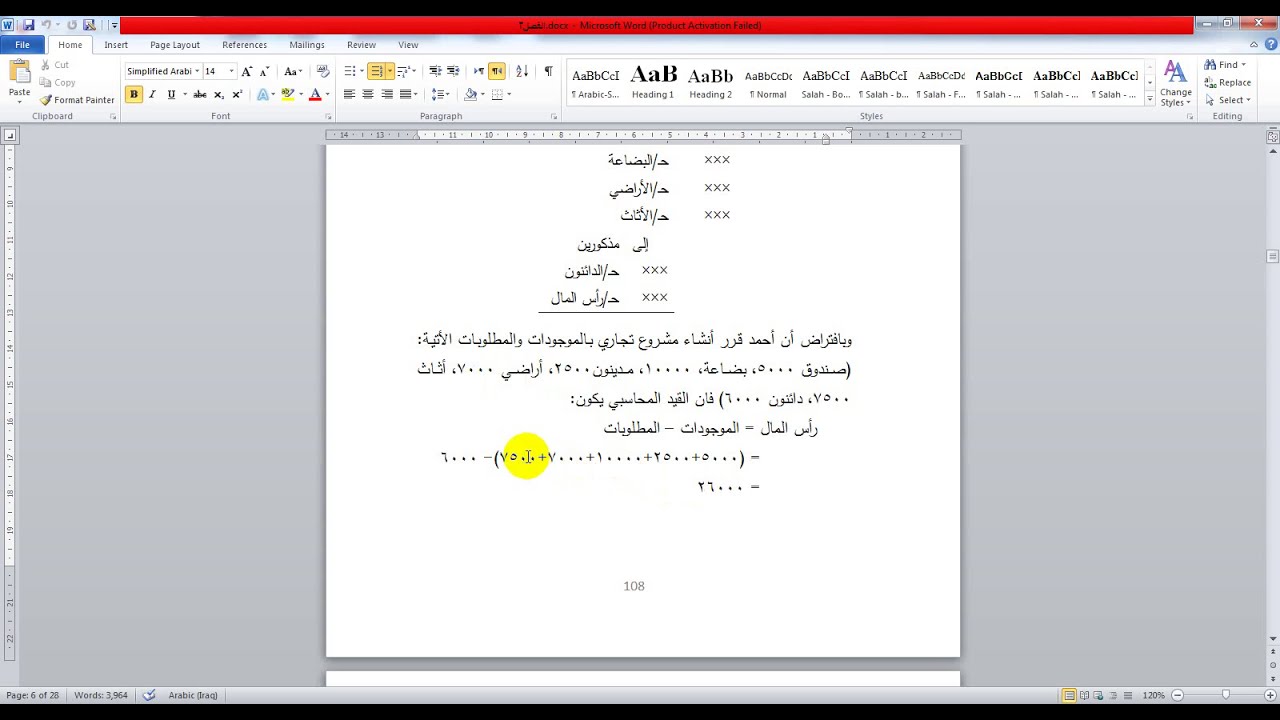Apply the Normal style

click(x=768, y=83)
